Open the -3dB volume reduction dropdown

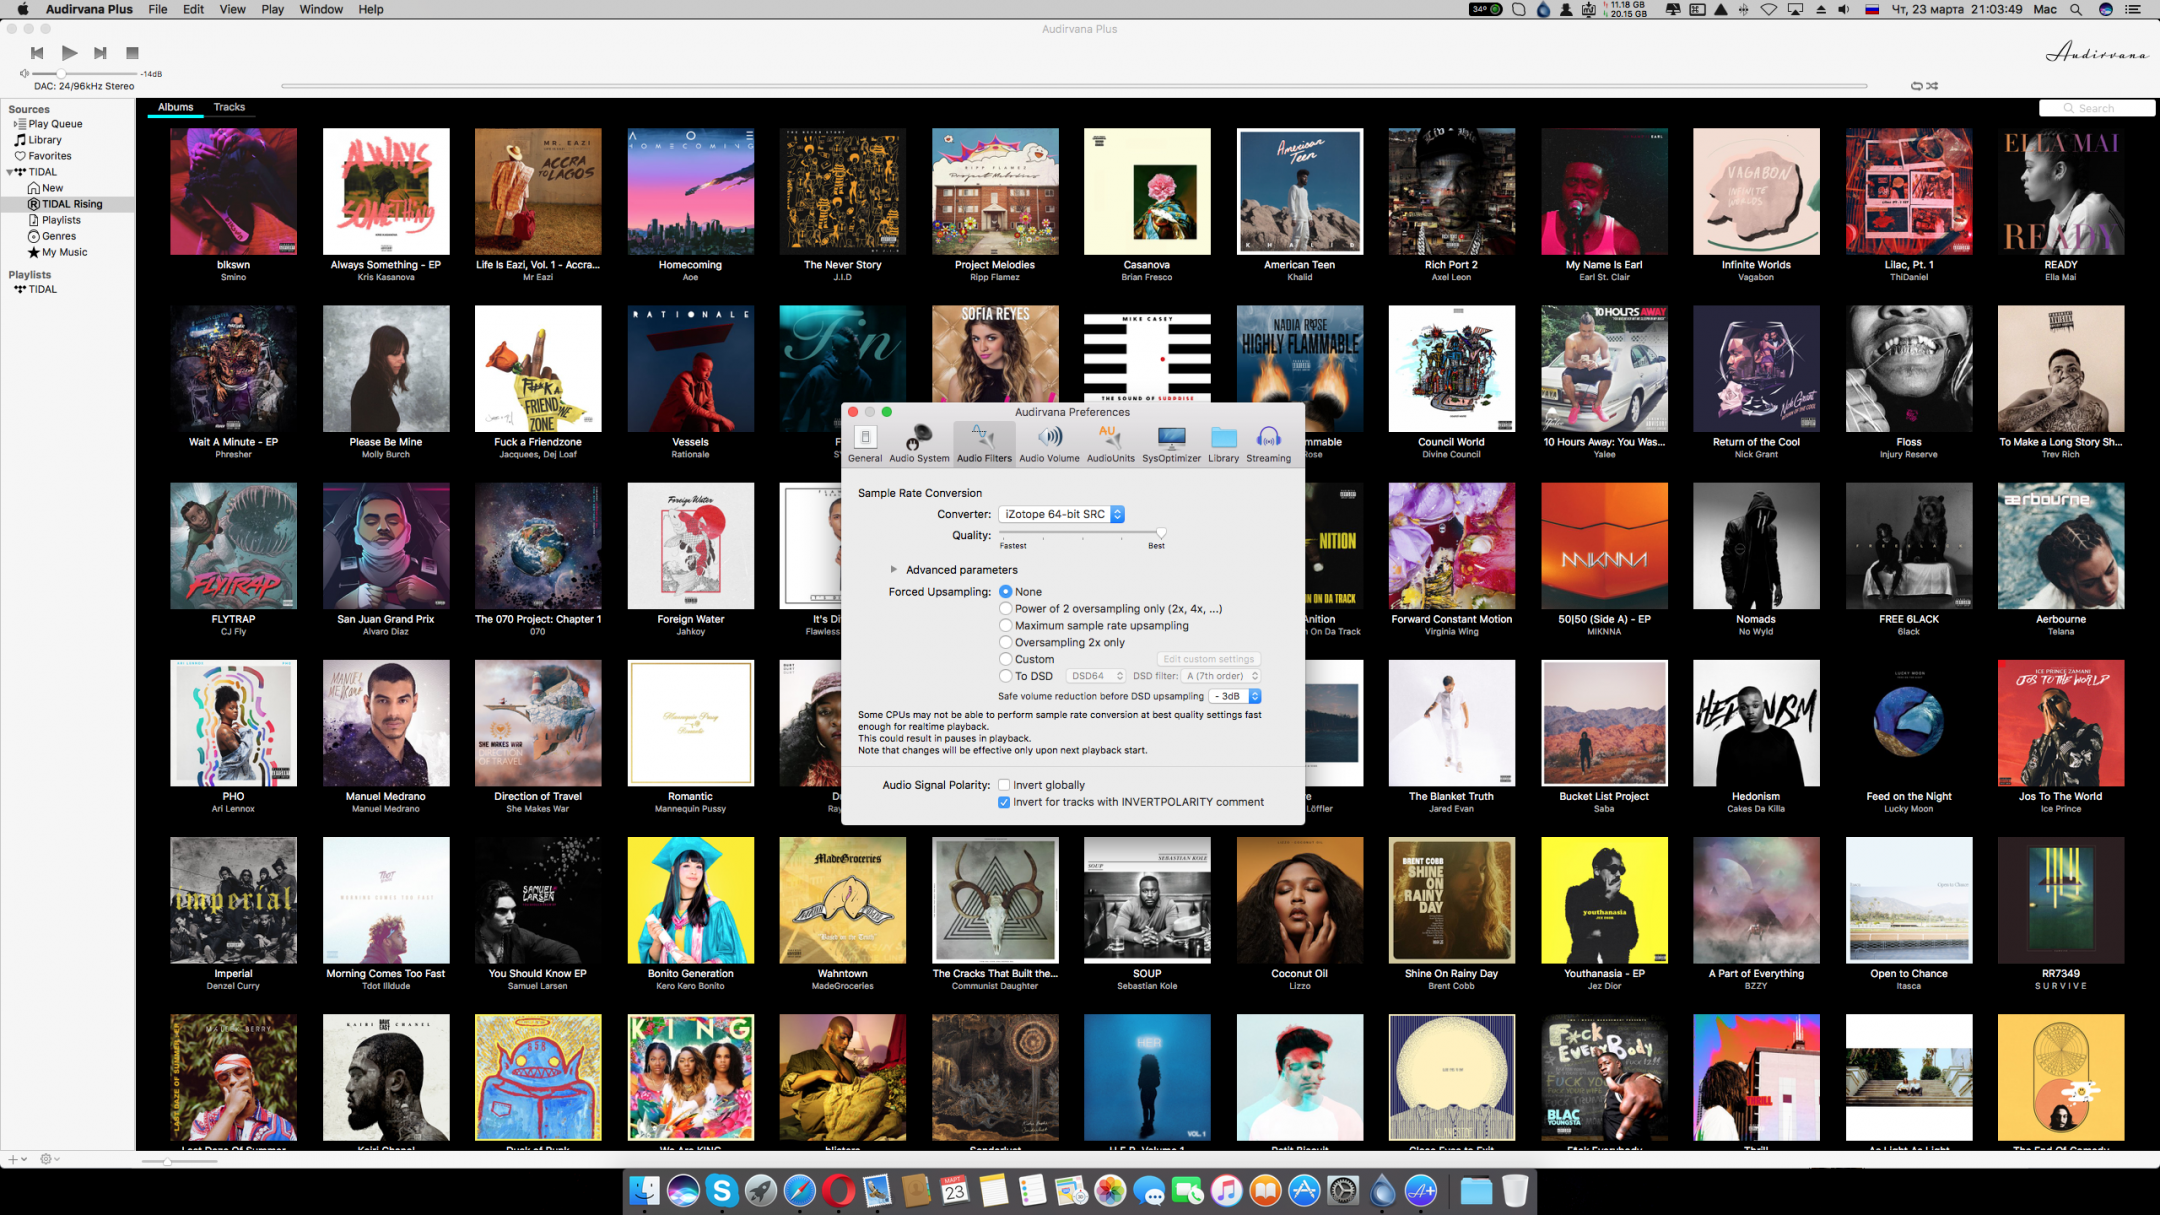(x=1235, y=696)
